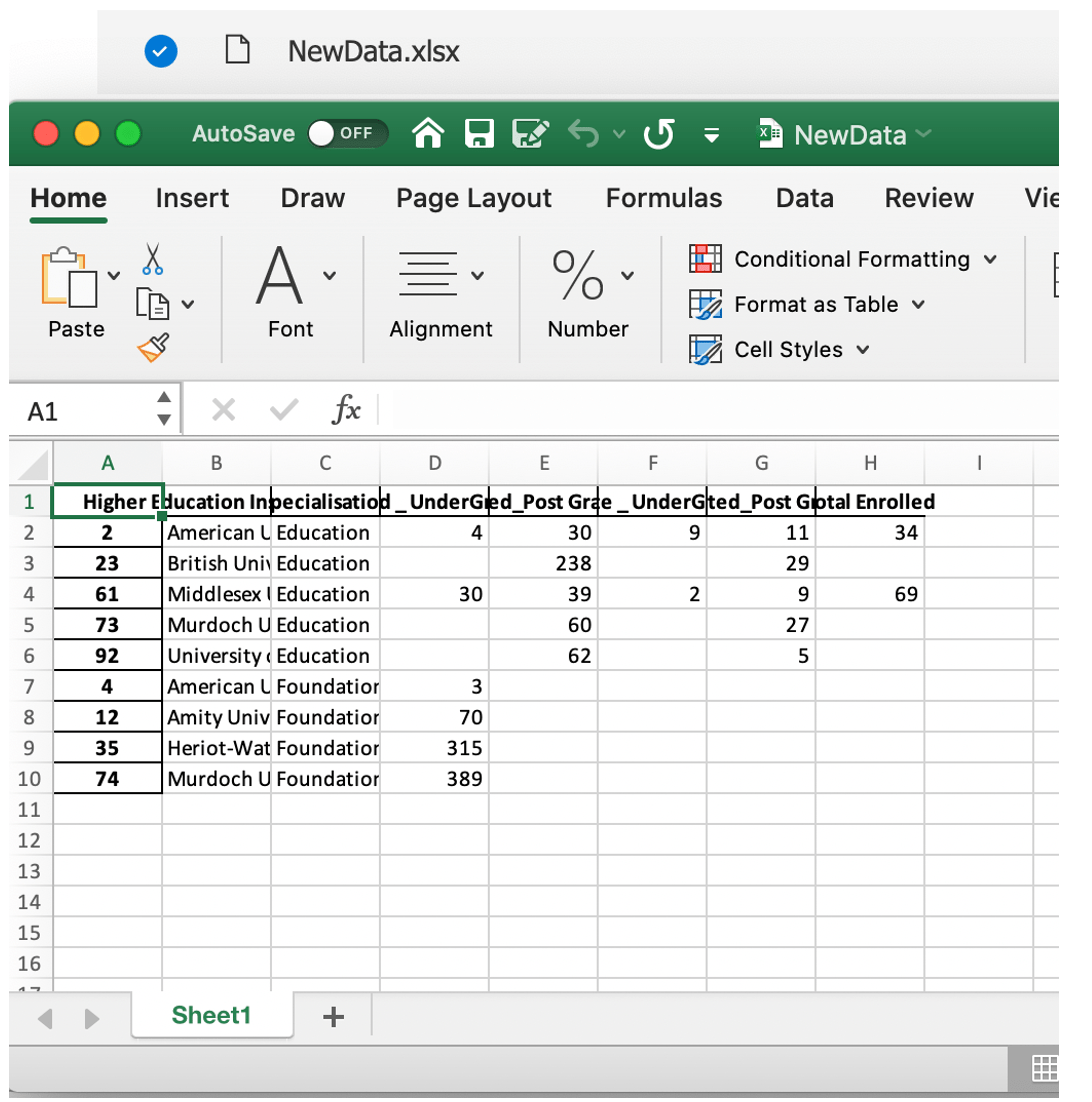
Task: Click the Home icon in the toolbar
Action: [x=428, y=134]
